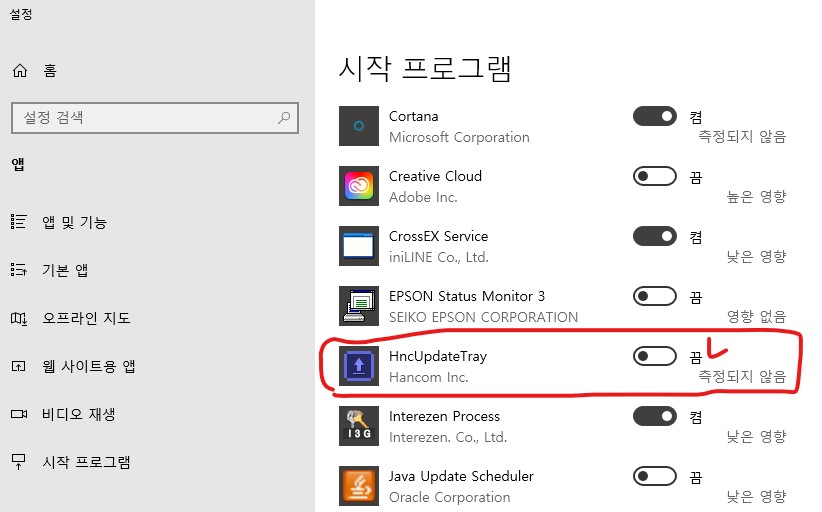Viewport: 822px width, 512px height.
Task: Click the Hancom Inc. publisher text
Action: click(x=428, y=377)
